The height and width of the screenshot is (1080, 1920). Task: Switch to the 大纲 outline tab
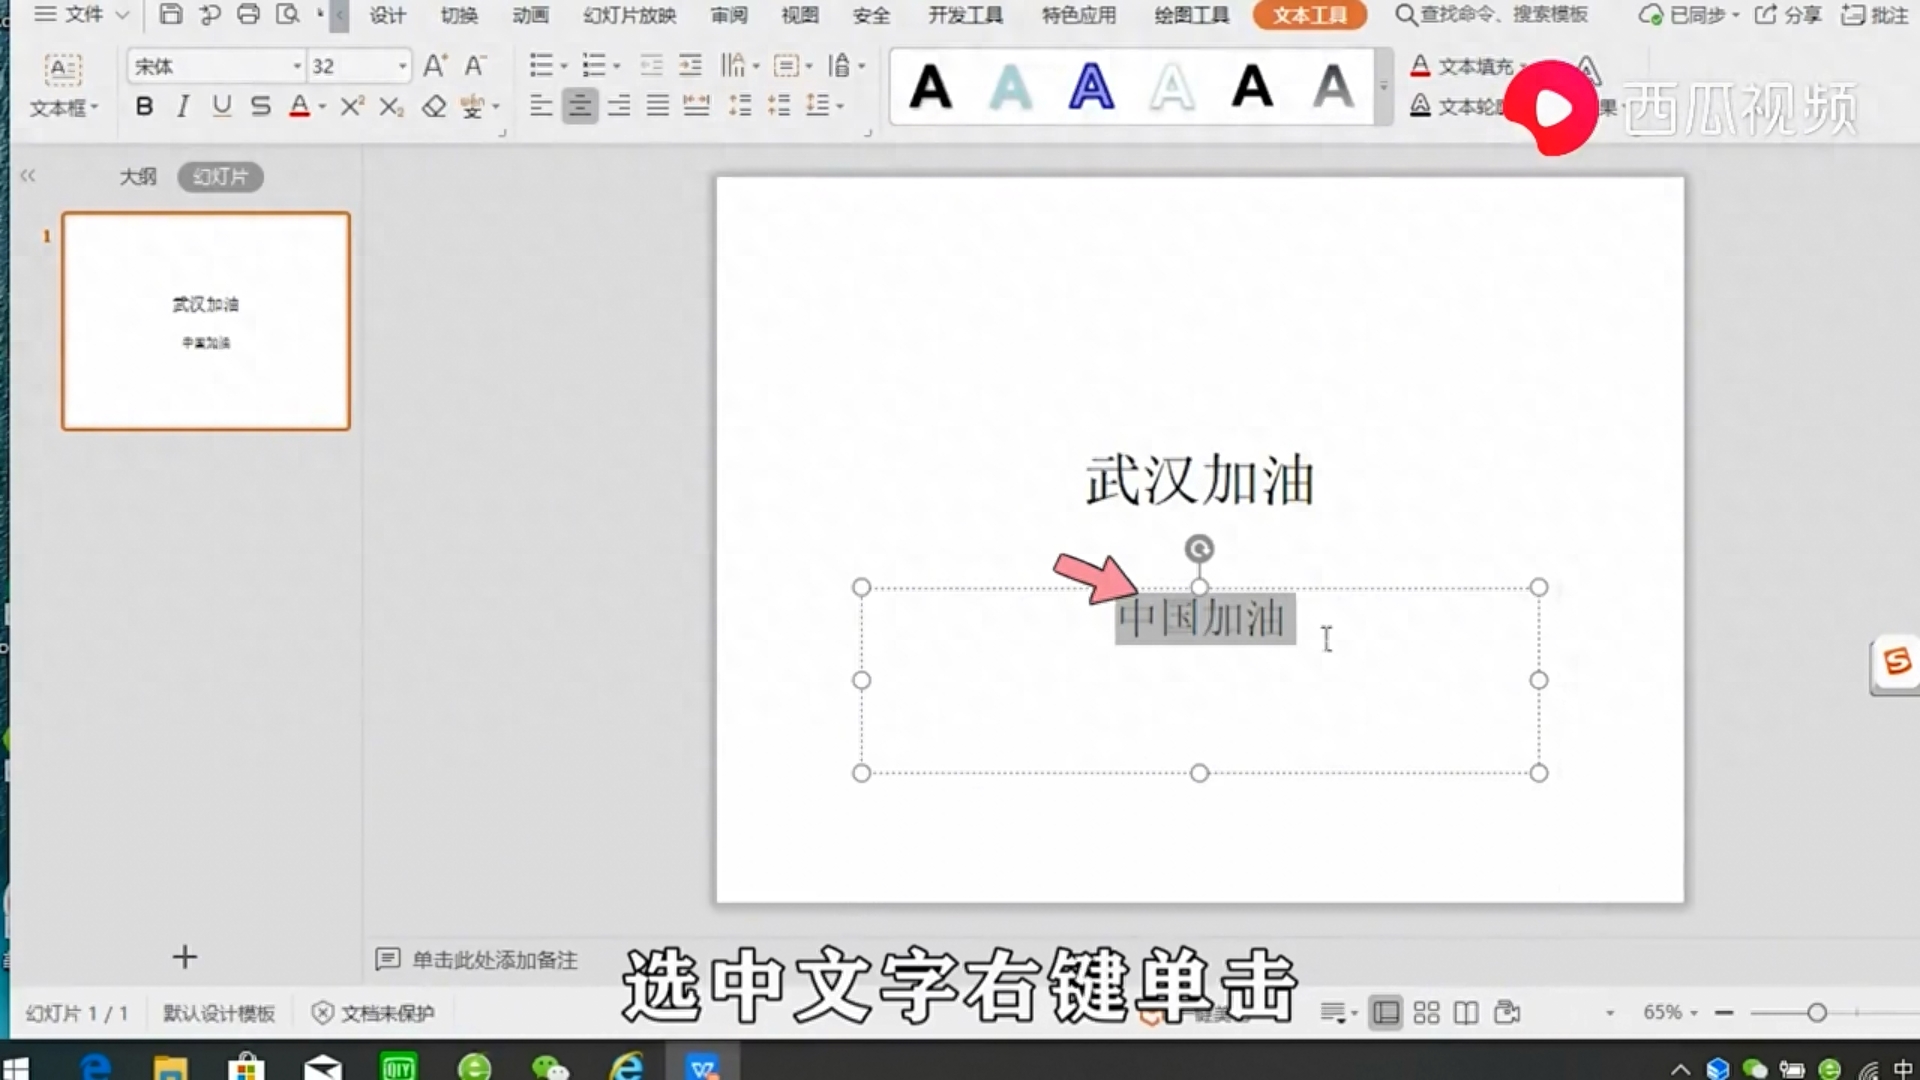pos(138,176)
